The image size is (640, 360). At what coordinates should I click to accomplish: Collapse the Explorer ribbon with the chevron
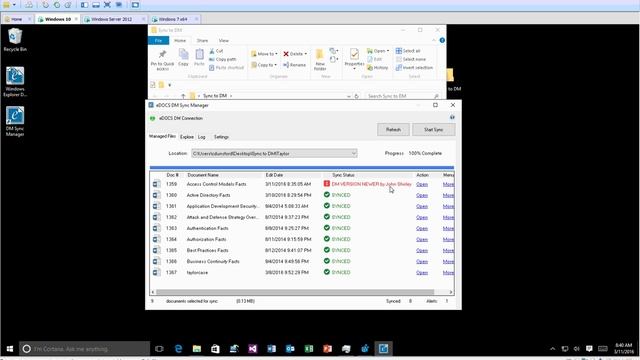pos(433,40)
